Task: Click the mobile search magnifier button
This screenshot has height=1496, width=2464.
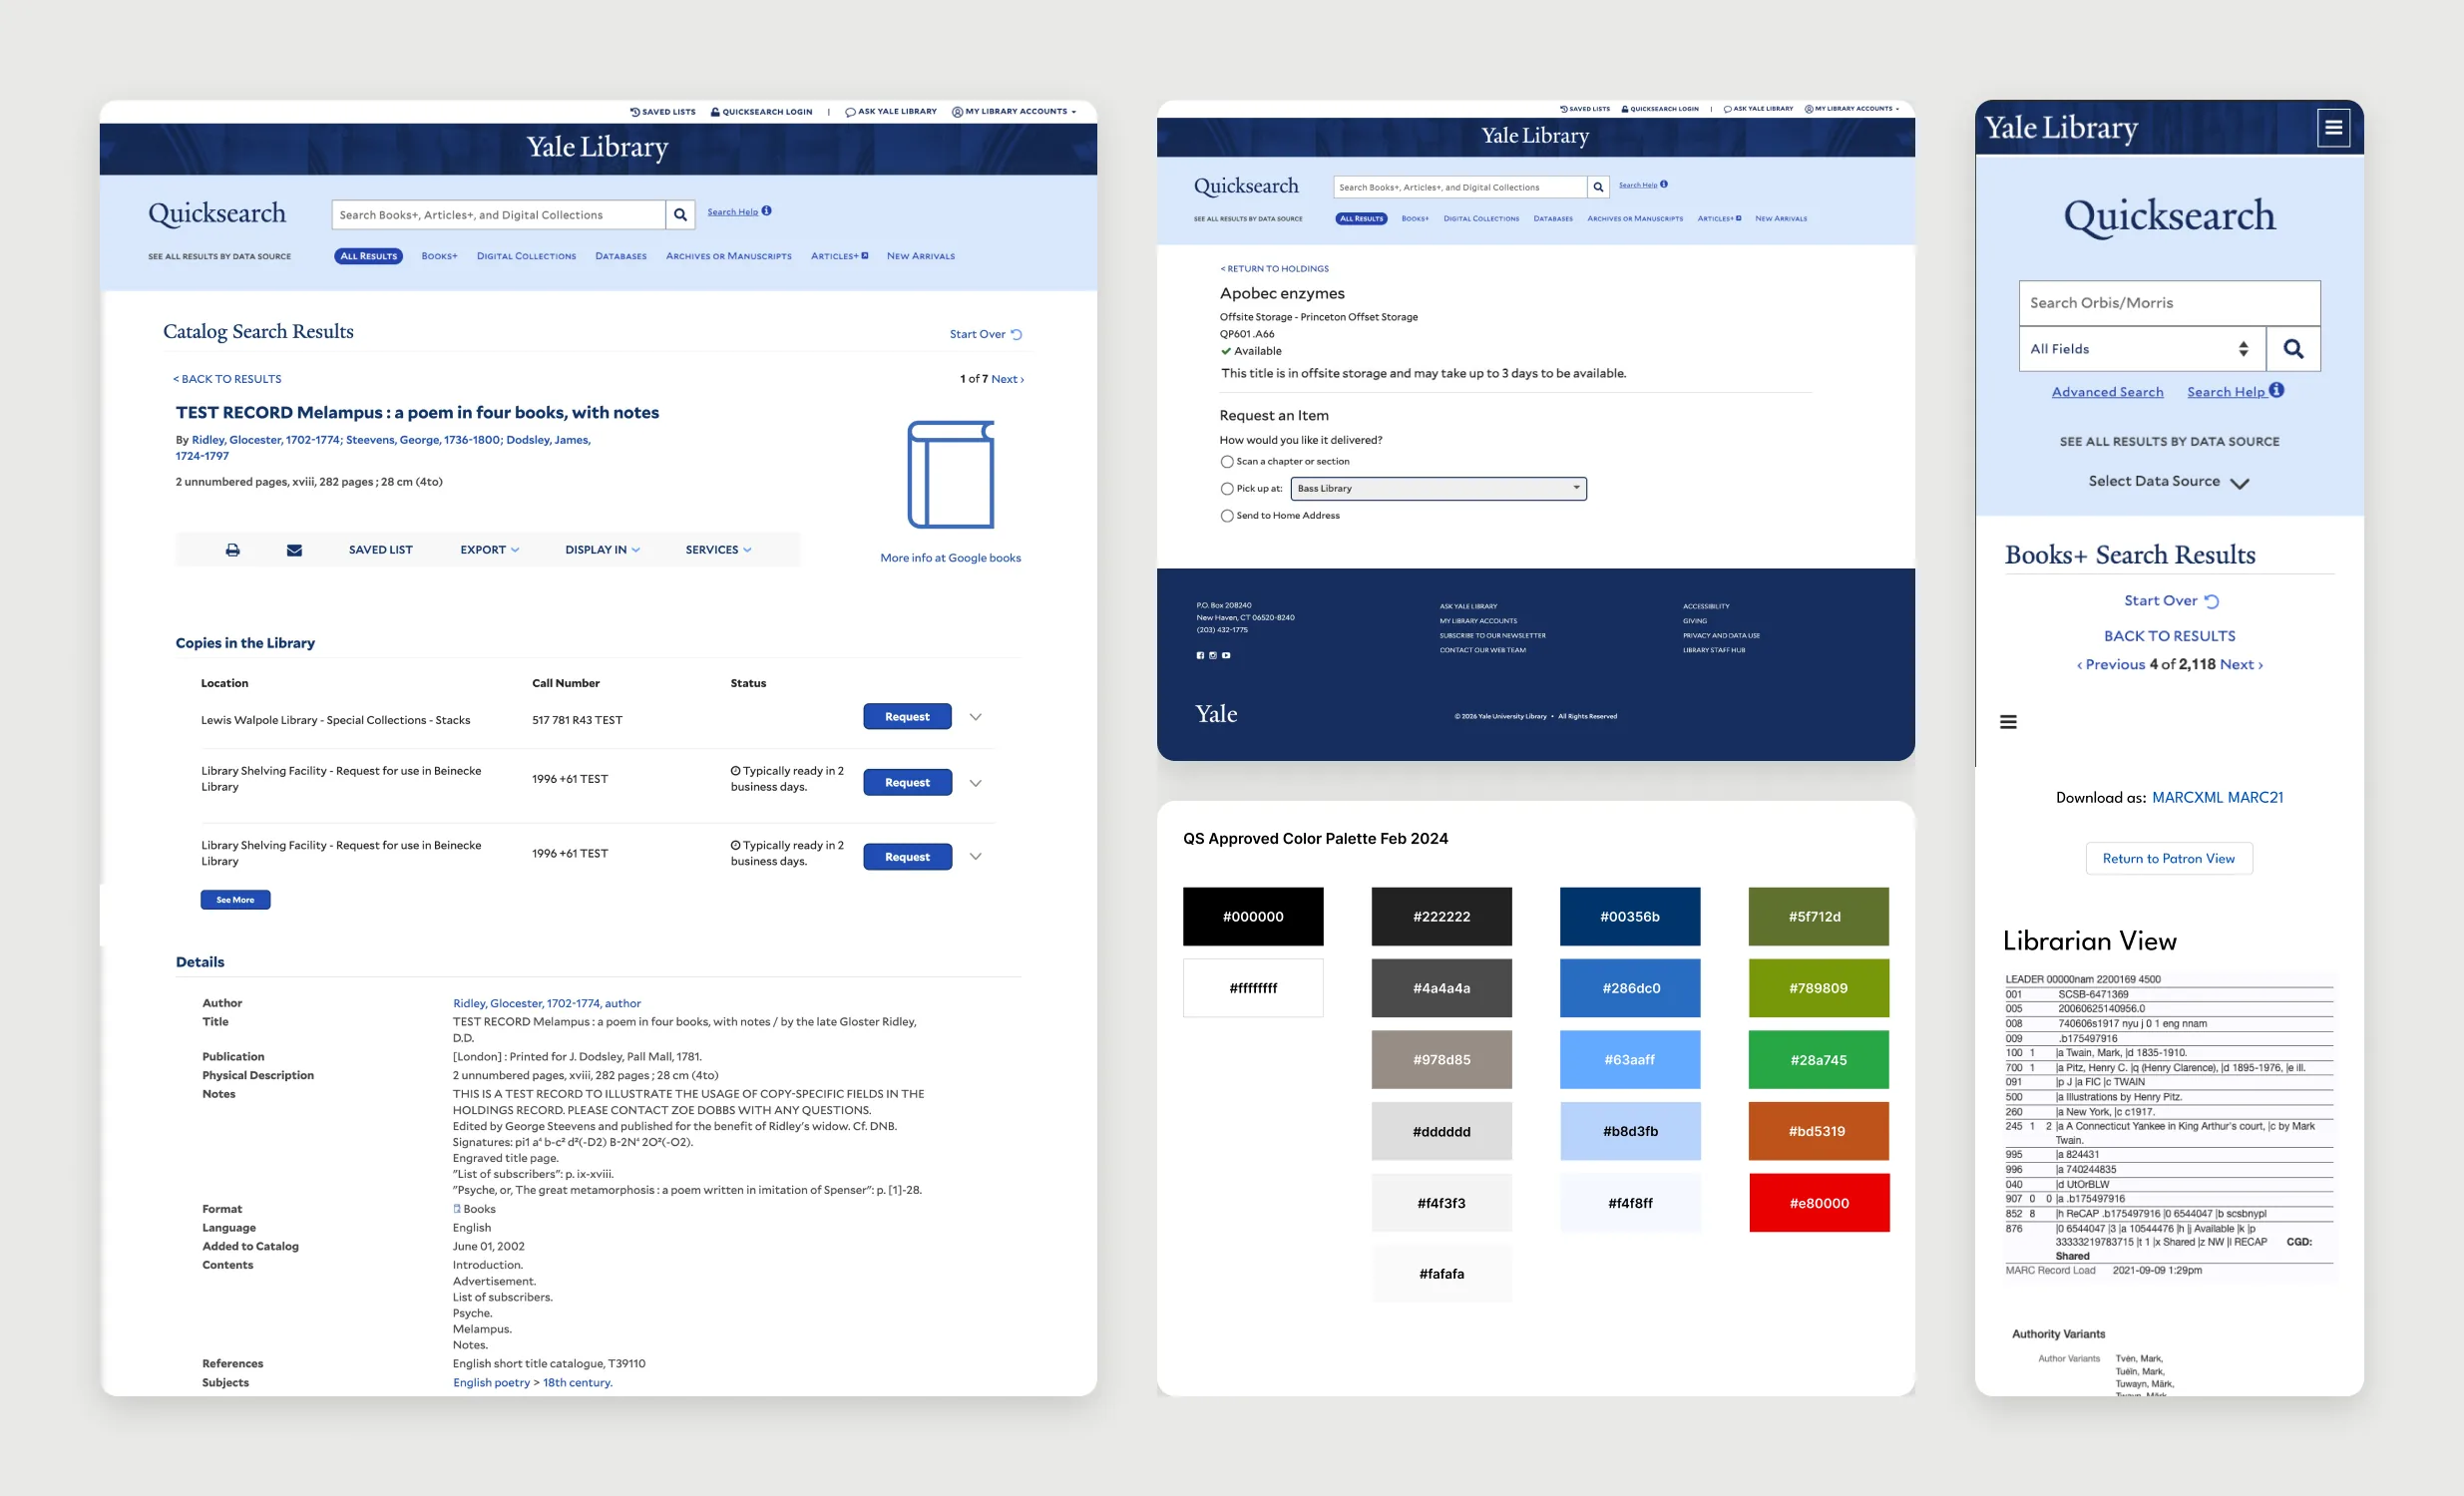Action: (2293, 349)
